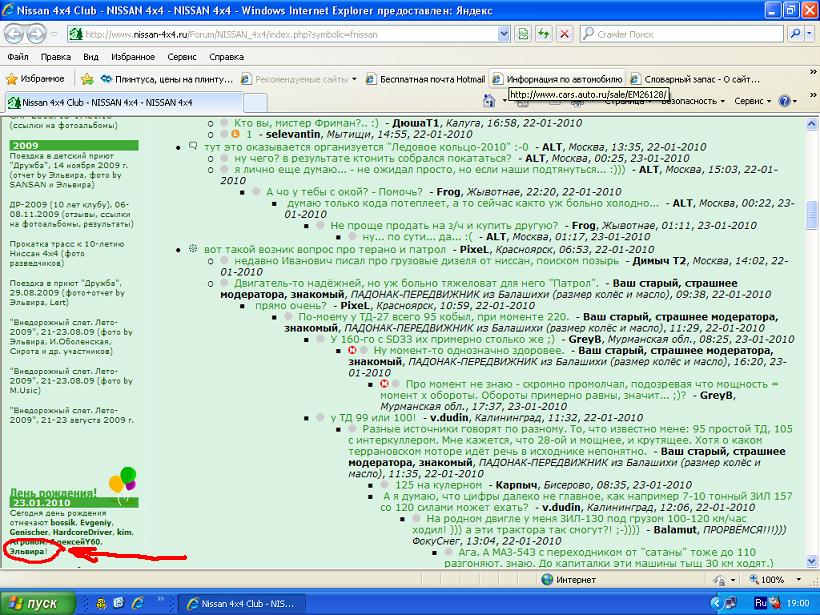Click the Ru language indicator in the tray
Image resolution: width=820 pixels, height=615 pixels.
point(761,603)
